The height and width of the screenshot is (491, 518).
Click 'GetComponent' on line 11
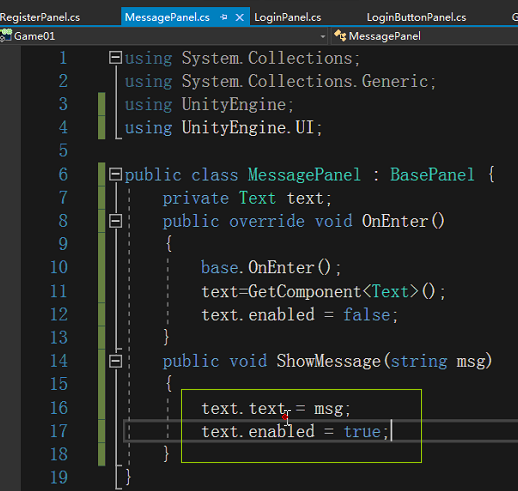[x=305, y=291]
